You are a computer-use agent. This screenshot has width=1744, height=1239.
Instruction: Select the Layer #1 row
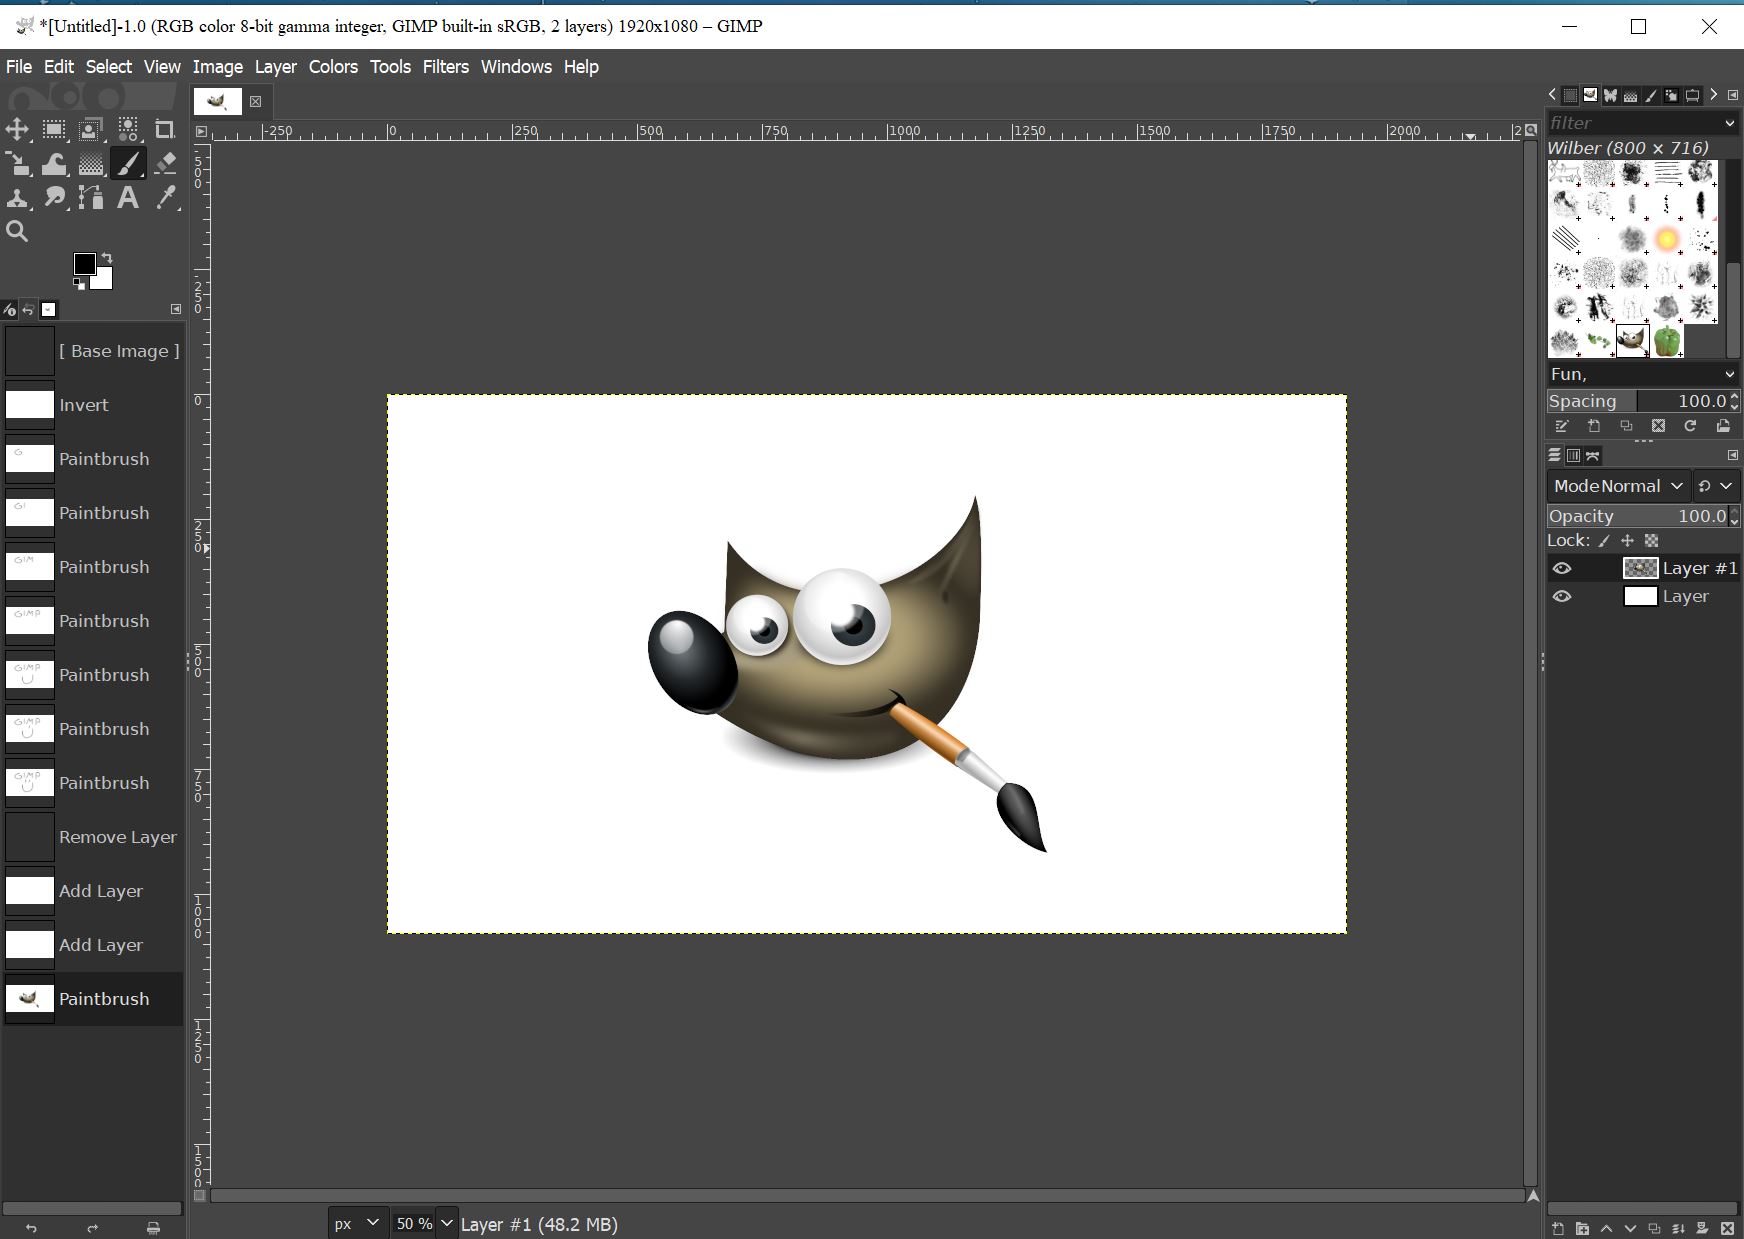coord(1643,568)
